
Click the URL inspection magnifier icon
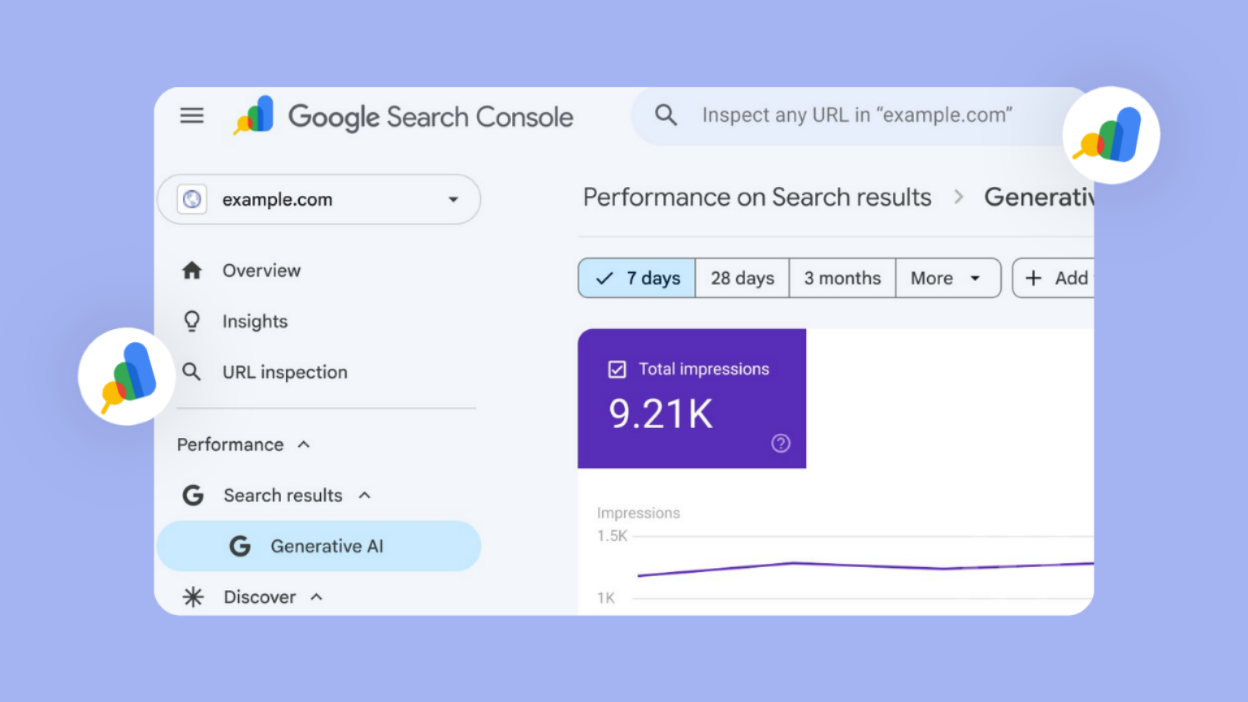click(x=192, y=372)
